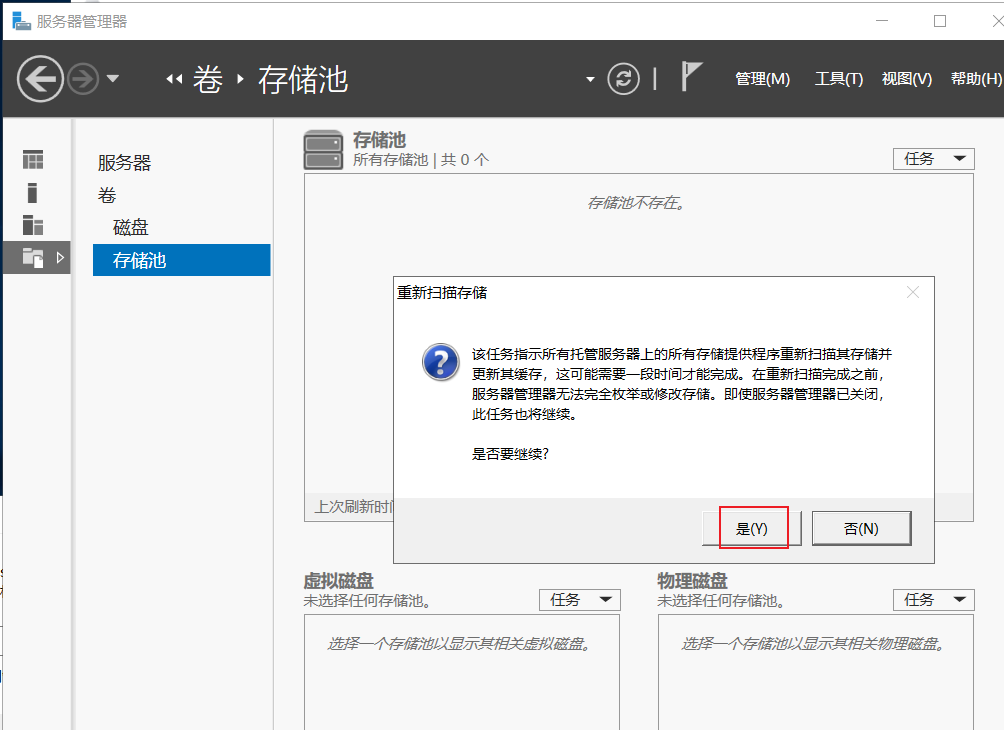
Task: Open the 物理磁盘 任务 dropdown
Action: click(934, 600)
